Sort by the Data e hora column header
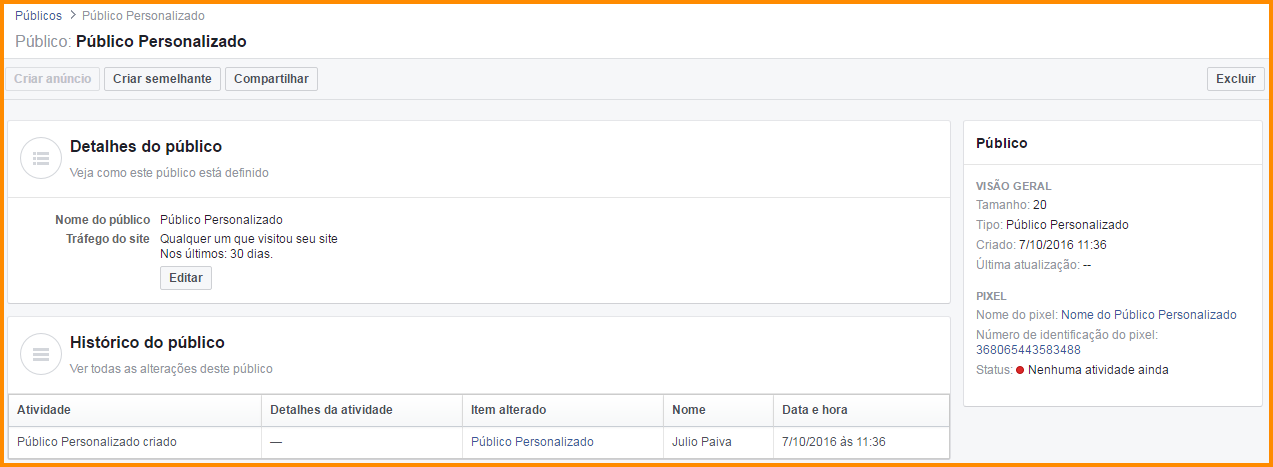The width and height of the screenshot is (1273, 467). click(x=815, y=410)
